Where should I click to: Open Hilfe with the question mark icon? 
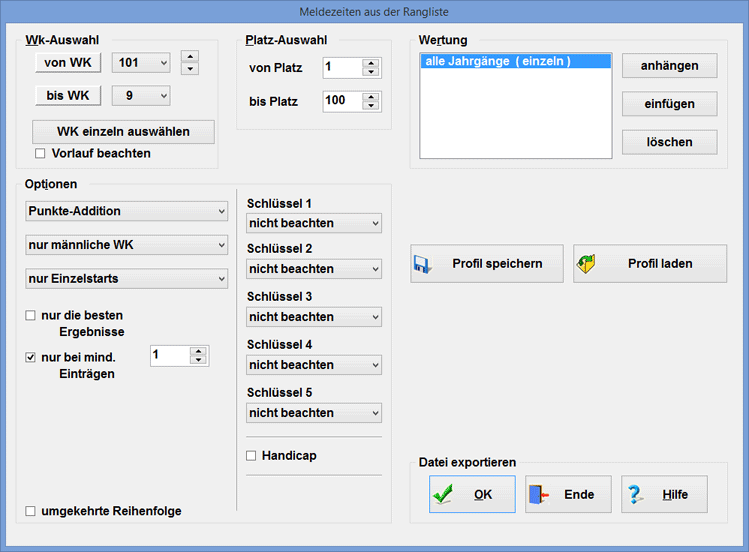[x=663, y=494]
